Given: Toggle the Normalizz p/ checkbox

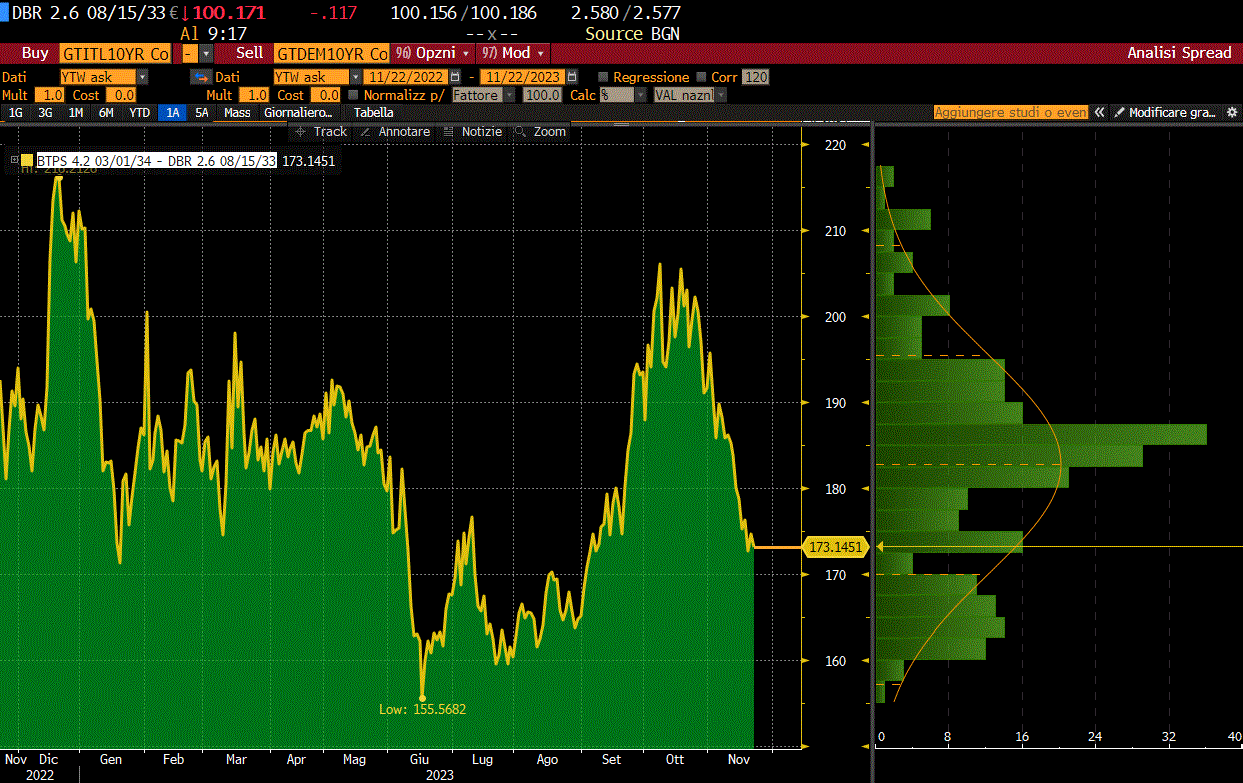Looking at the screenshot, I should [354, 95].
